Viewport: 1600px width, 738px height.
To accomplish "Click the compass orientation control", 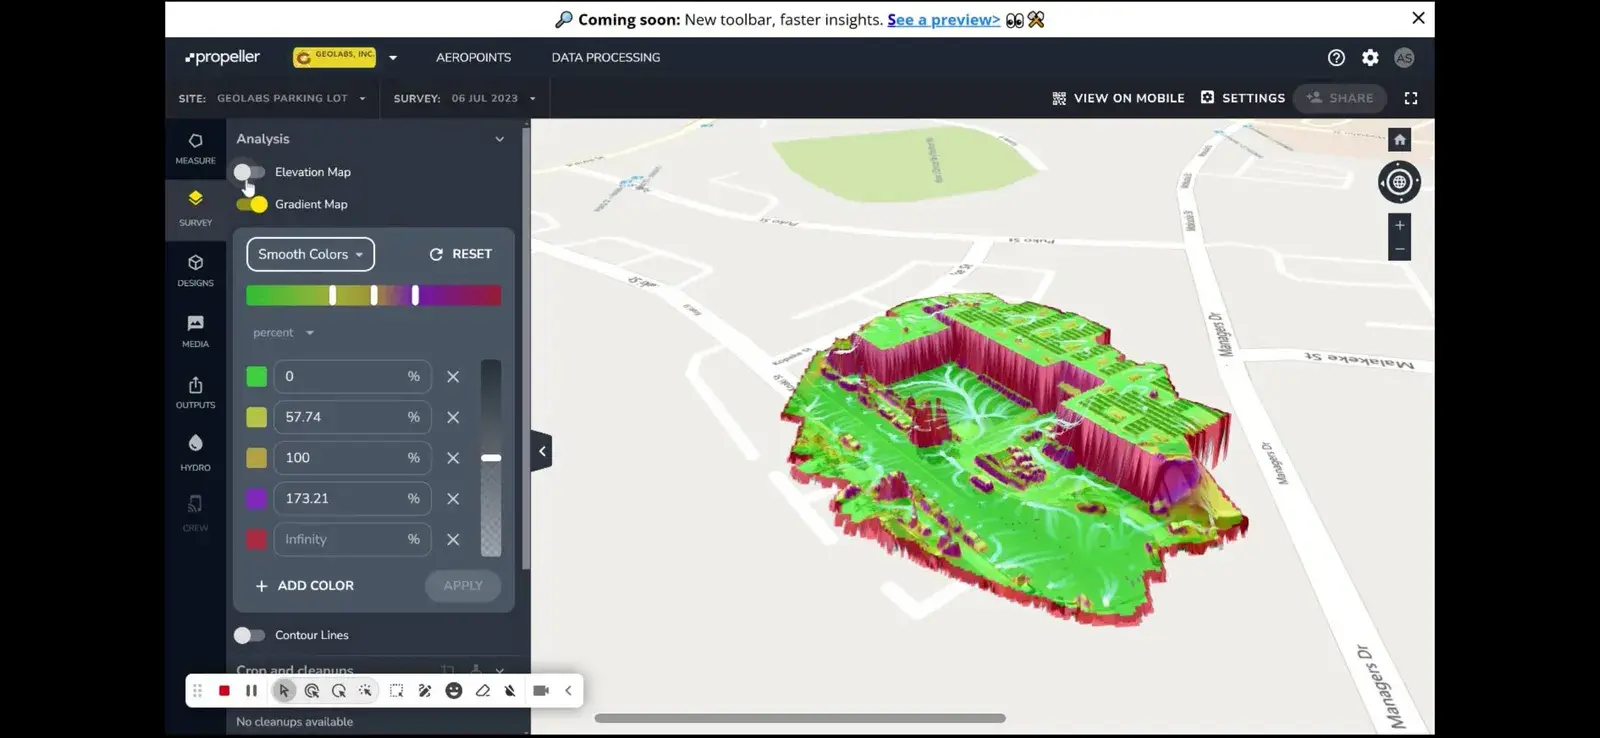I will (x=1399, y=182).
